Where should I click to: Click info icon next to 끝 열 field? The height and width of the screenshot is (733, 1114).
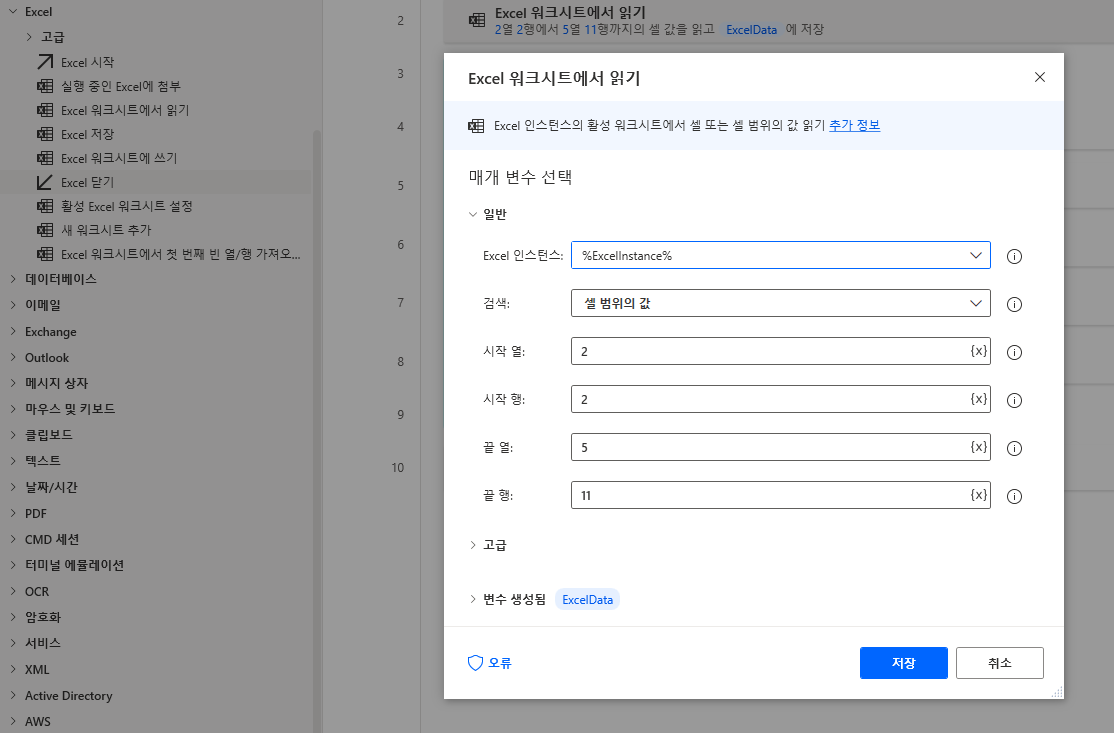pos(1014,448)
